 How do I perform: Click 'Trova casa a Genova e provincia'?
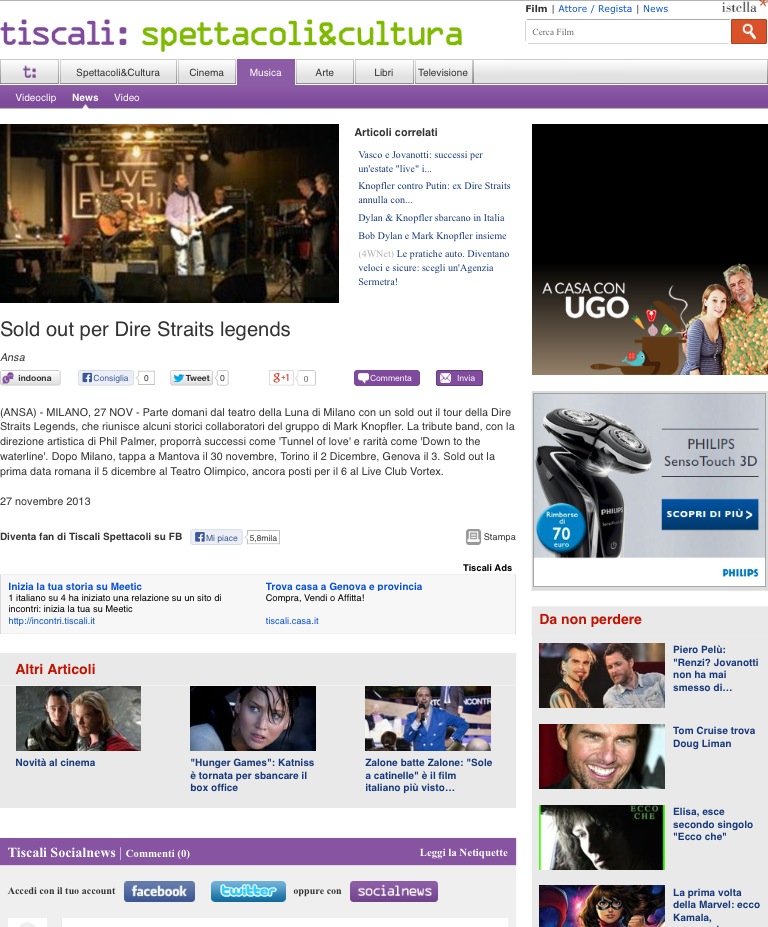(x=344, y=586)
